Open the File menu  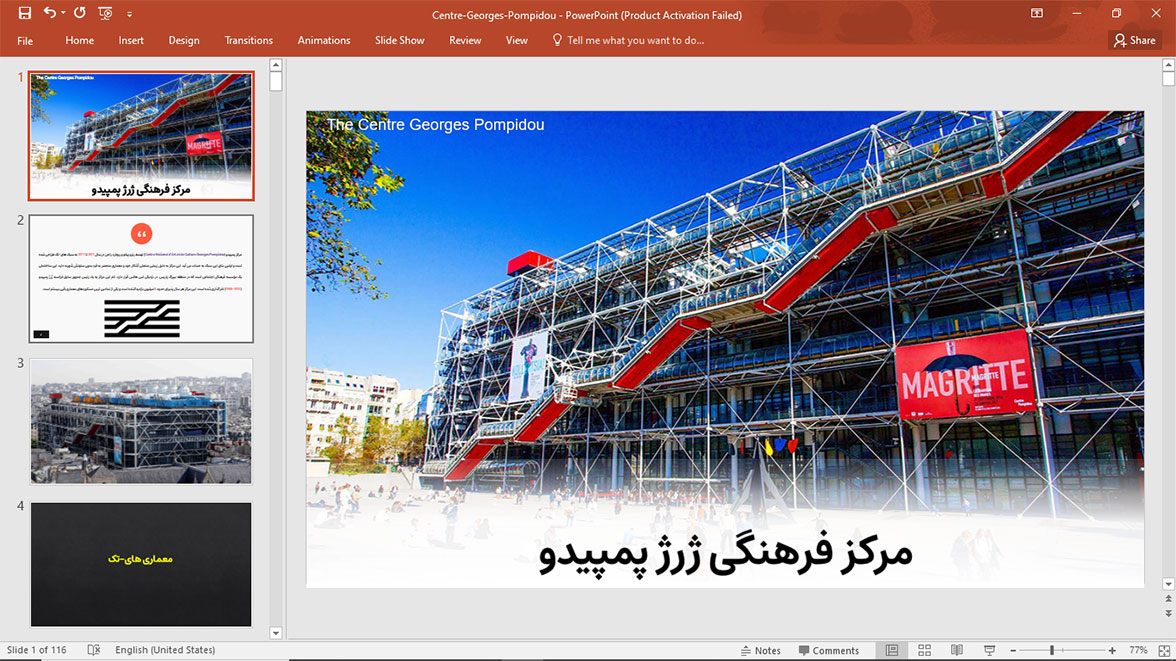click(25, 41)
